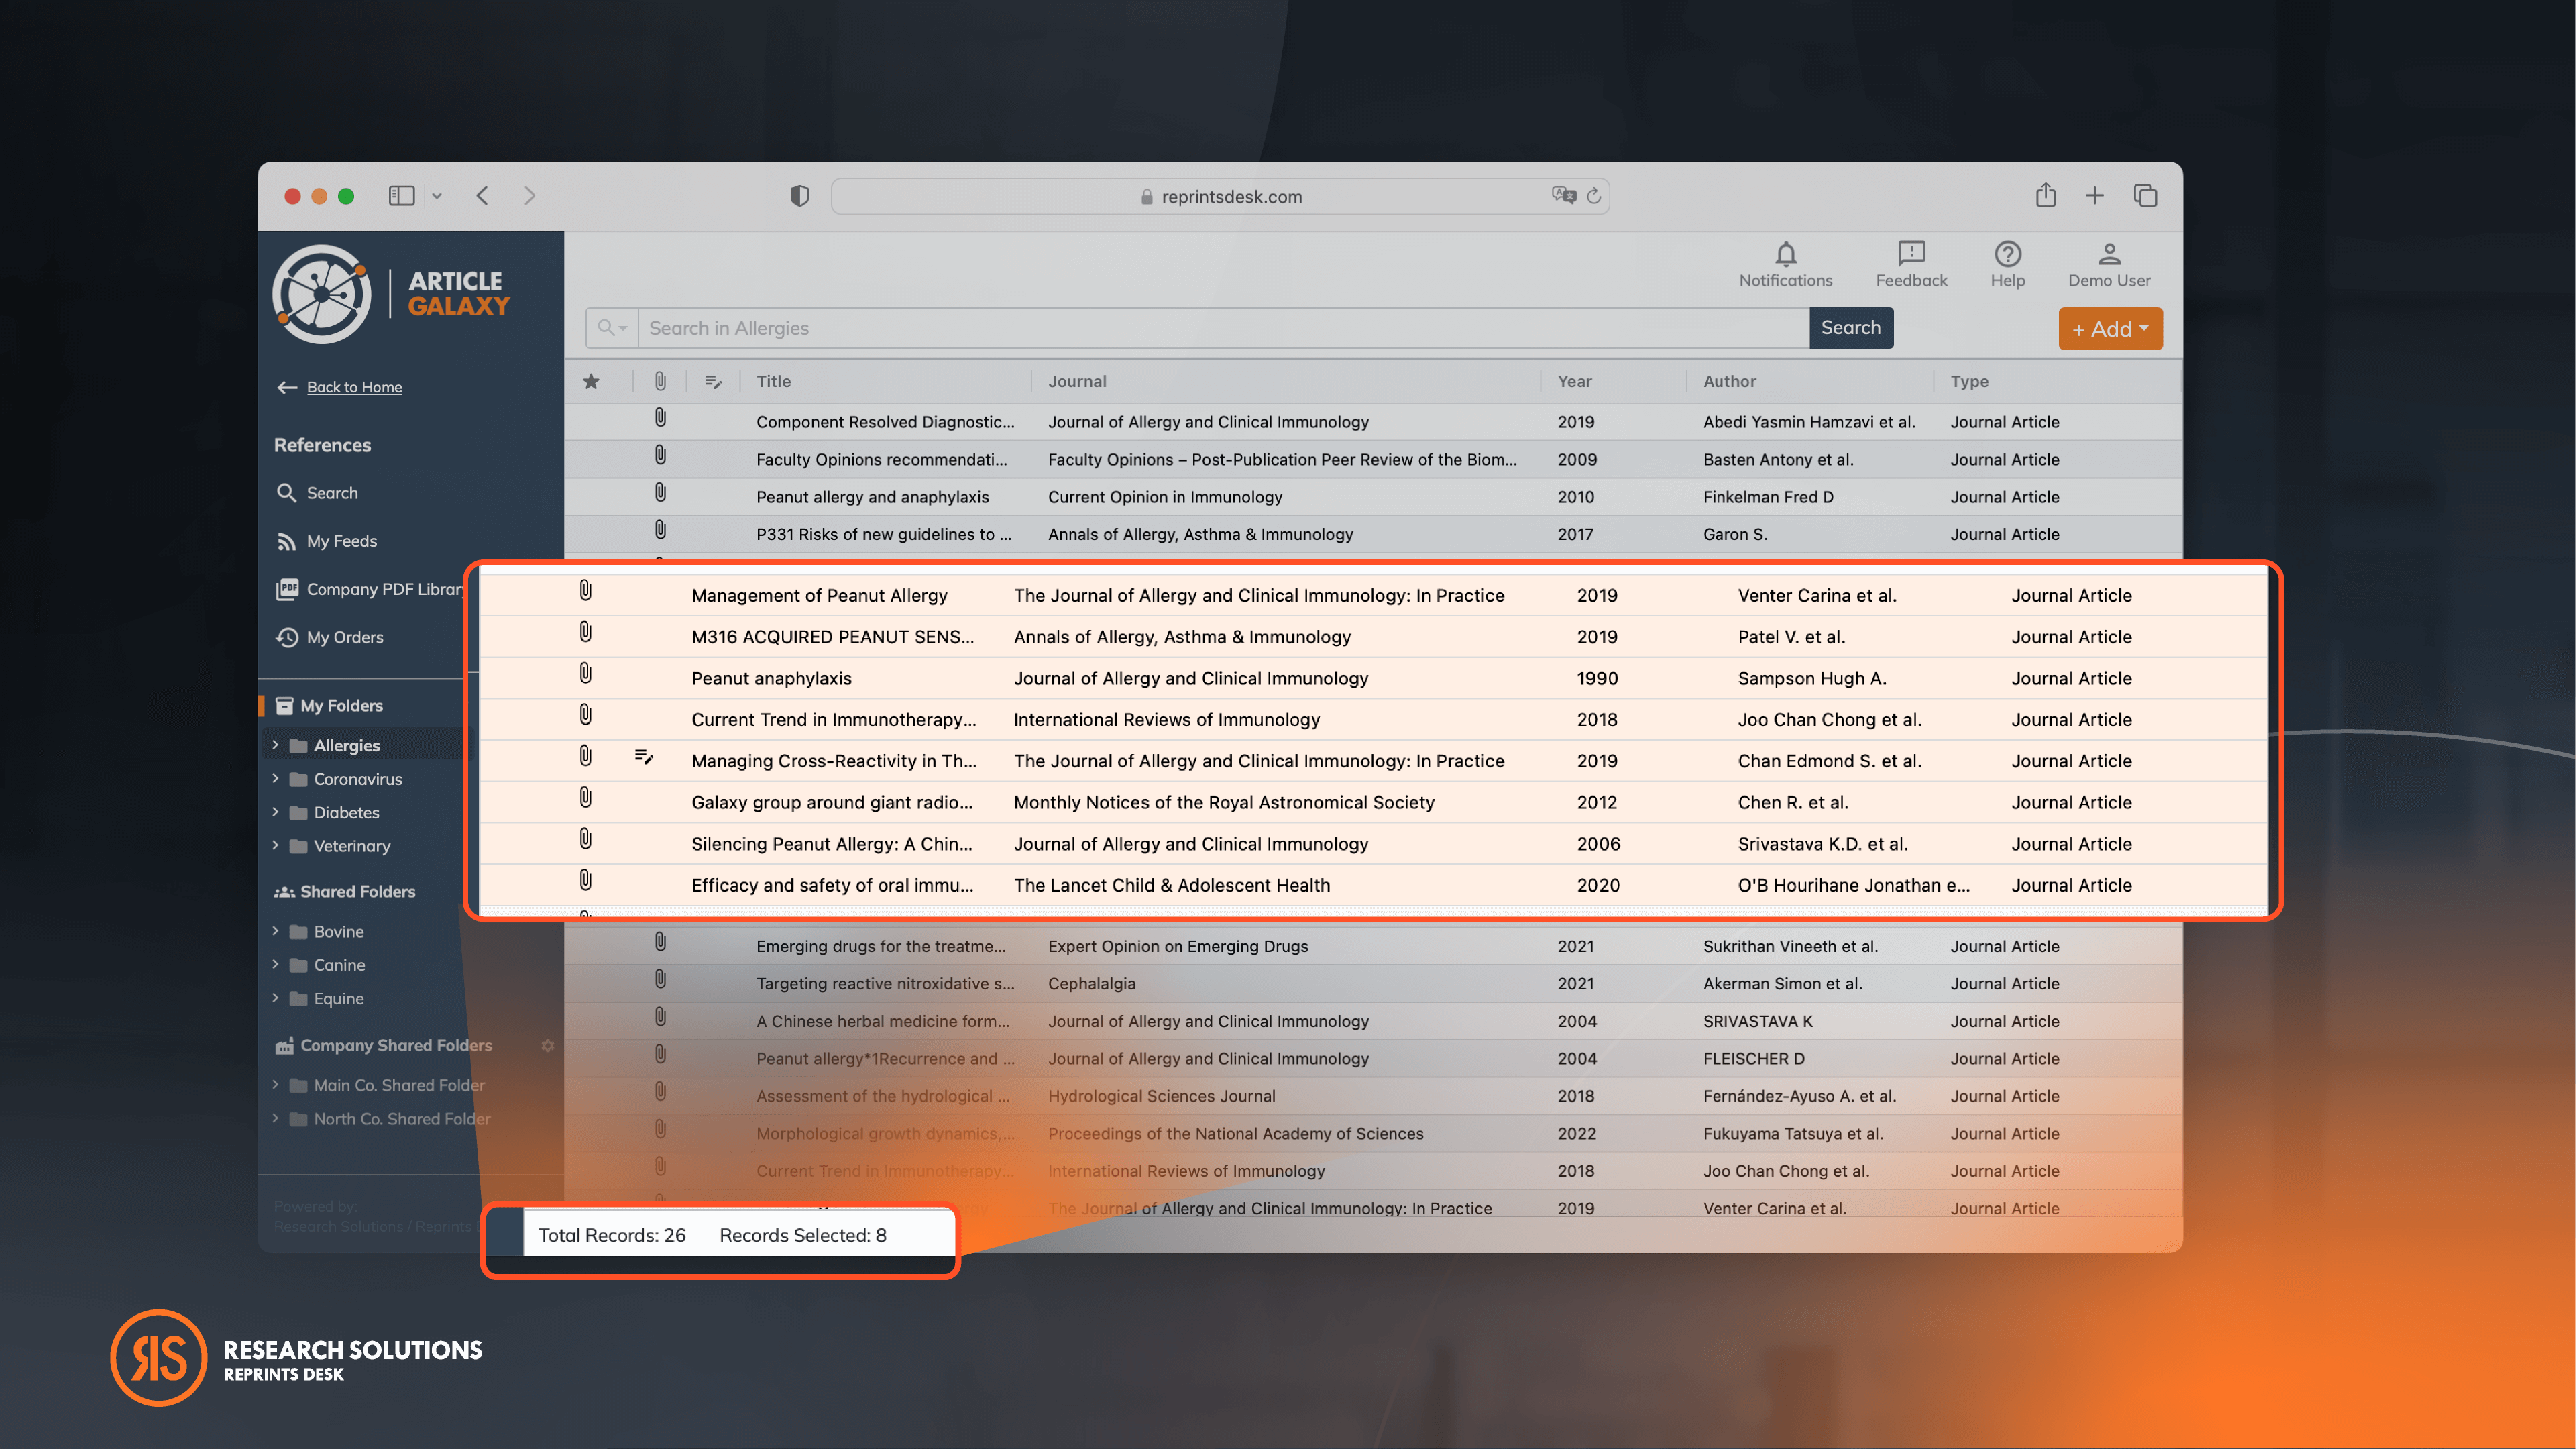Screen dimensions: 2576x1449
Task: Toggle the Safari sidebar icon
Action: point(401,196)
